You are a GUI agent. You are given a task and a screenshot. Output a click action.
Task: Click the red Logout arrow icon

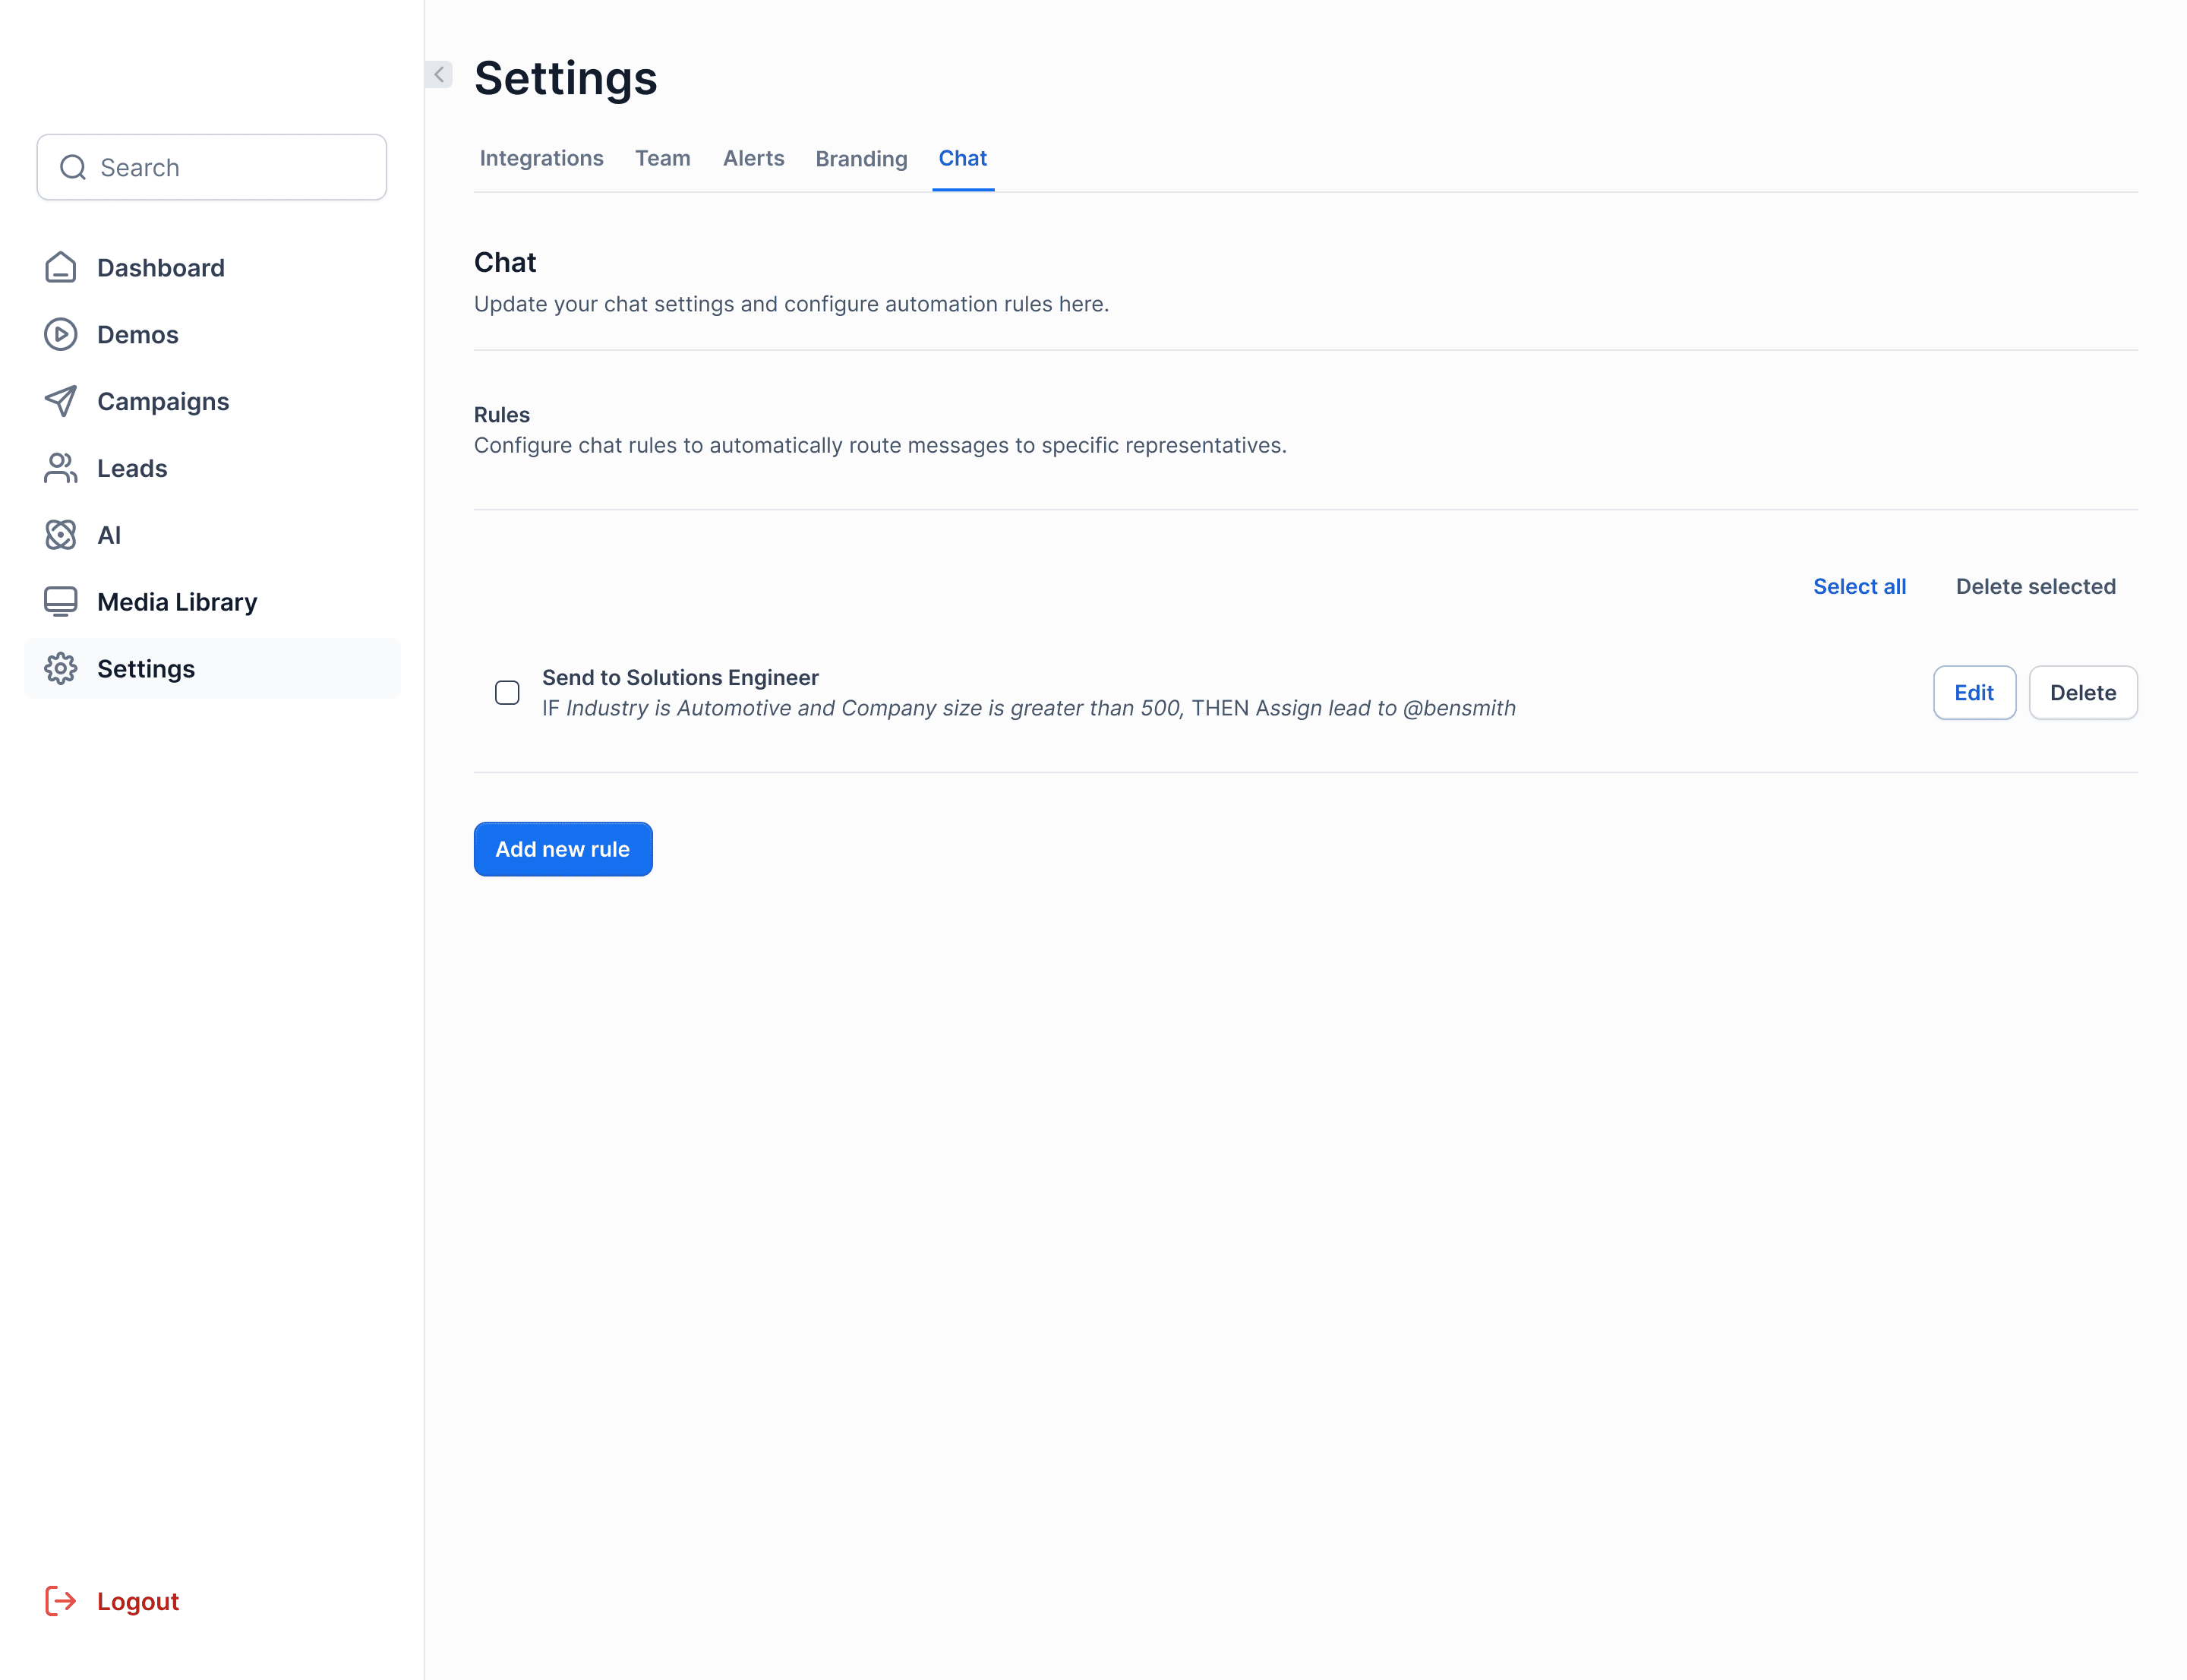coord(60,1601)
